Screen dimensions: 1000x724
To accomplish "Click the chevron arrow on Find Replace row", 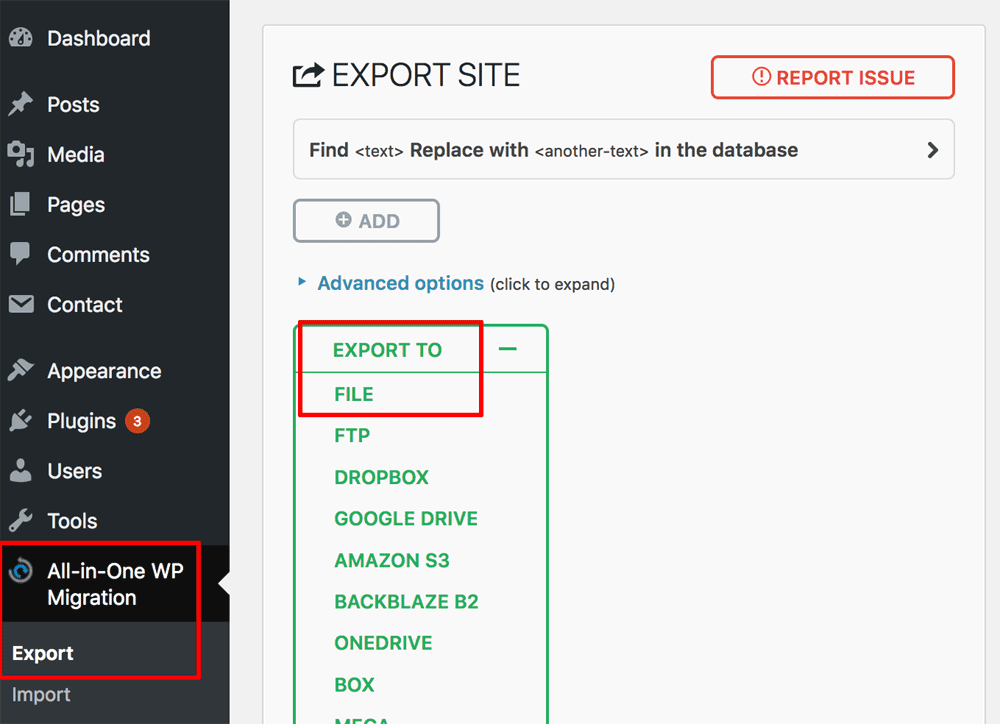I will point(932,150).
